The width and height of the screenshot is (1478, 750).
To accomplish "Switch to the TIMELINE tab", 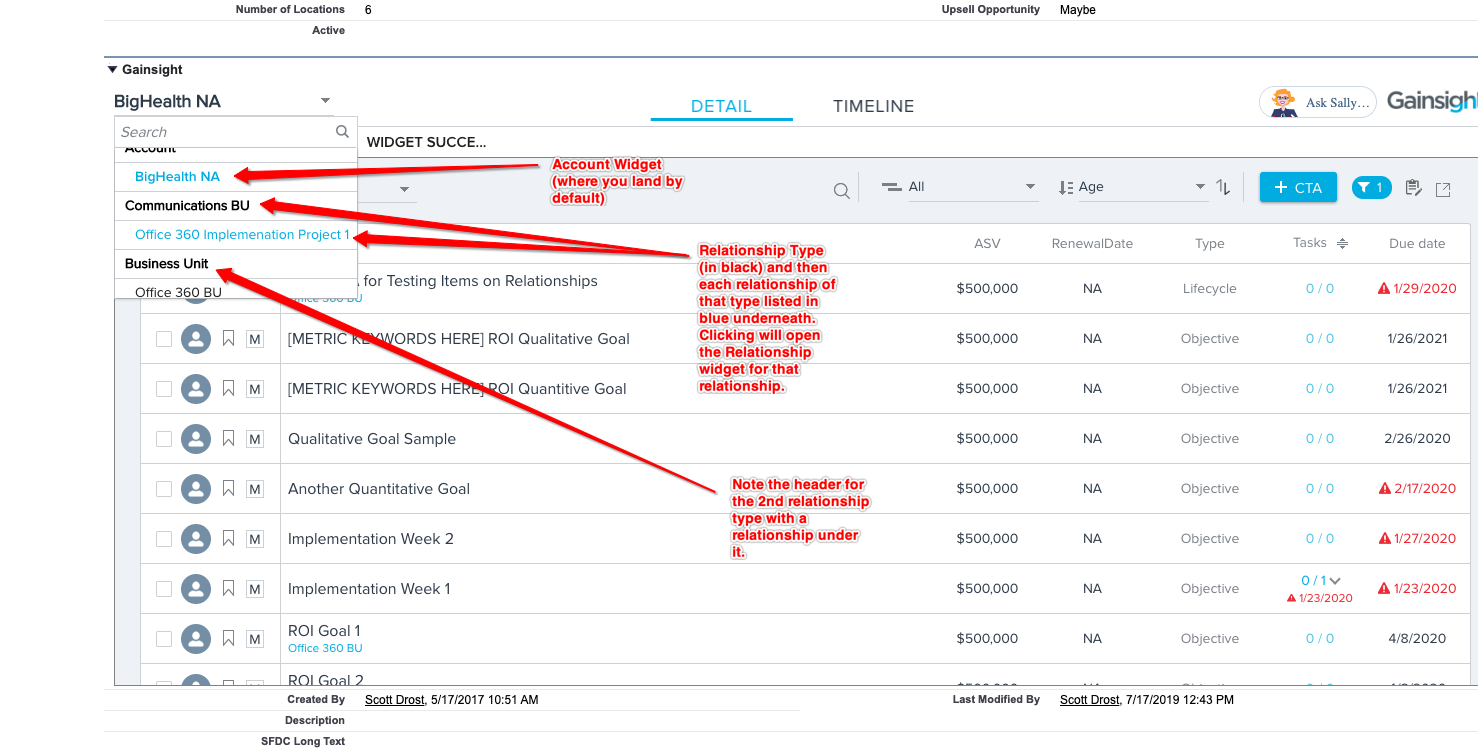I will [x=873, y=106].
